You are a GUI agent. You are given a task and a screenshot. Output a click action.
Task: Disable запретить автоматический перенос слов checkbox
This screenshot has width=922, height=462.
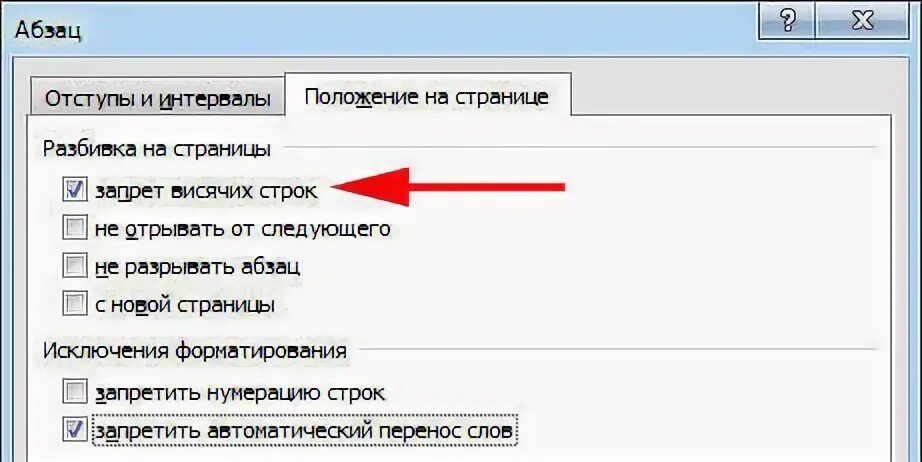tap(75, 430)
